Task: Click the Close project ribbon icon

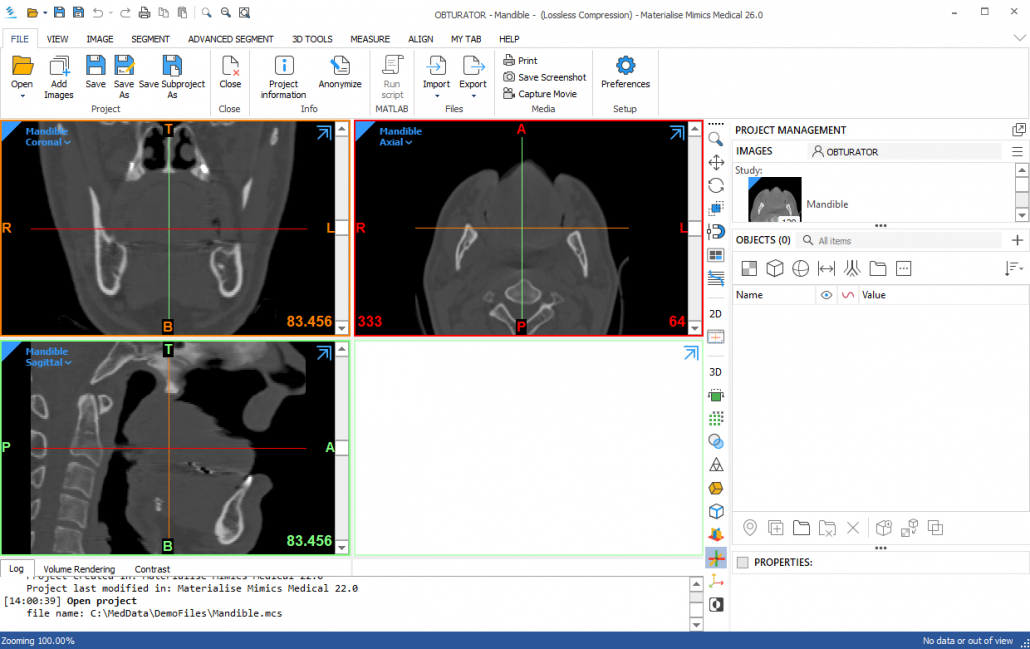Action: pyautogui.click(x=230, y=72)
